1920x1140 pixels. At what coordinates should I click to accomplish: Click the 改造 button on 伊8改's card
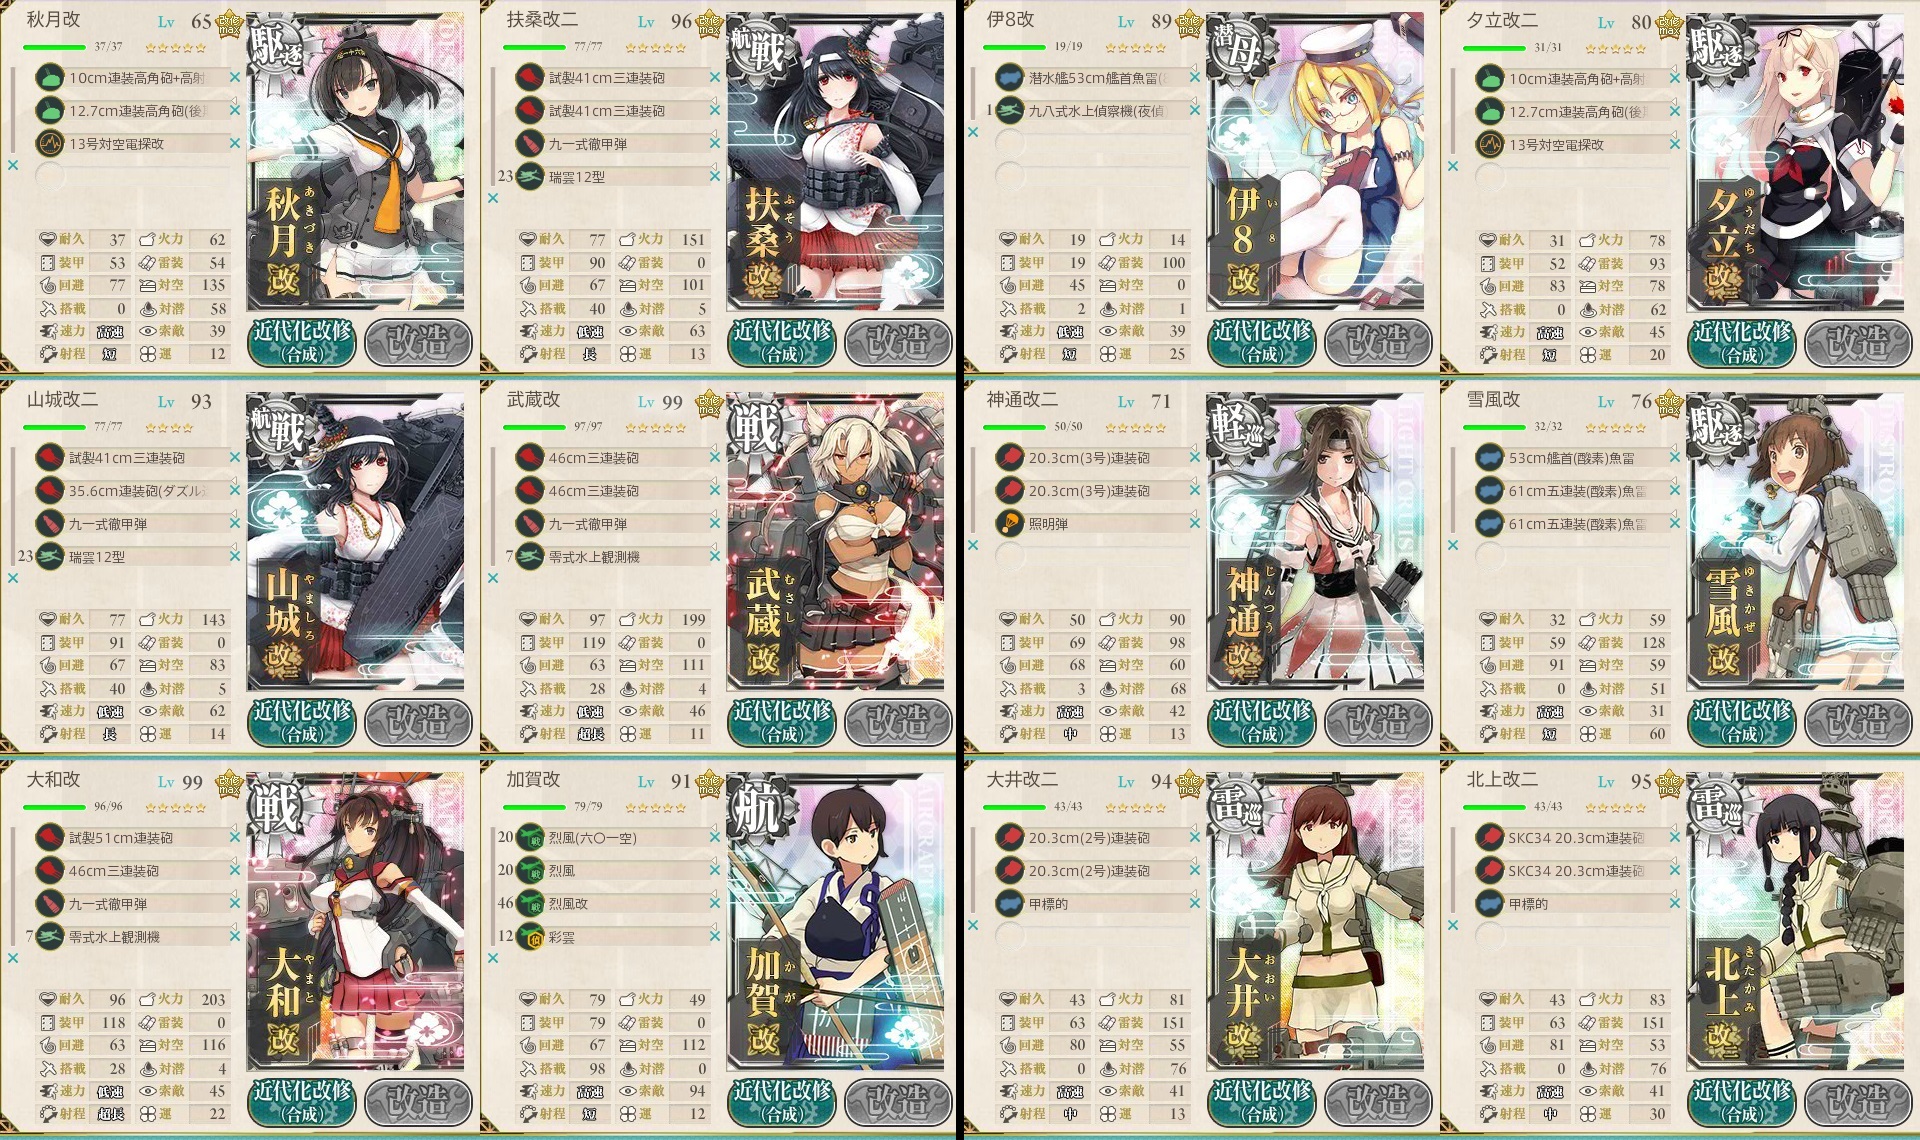(x=1378, y=342)
